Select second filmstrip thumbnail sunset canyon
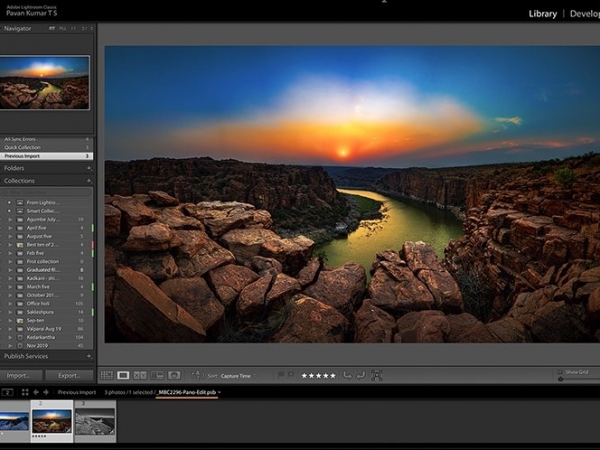 click(x=52, y=421)
